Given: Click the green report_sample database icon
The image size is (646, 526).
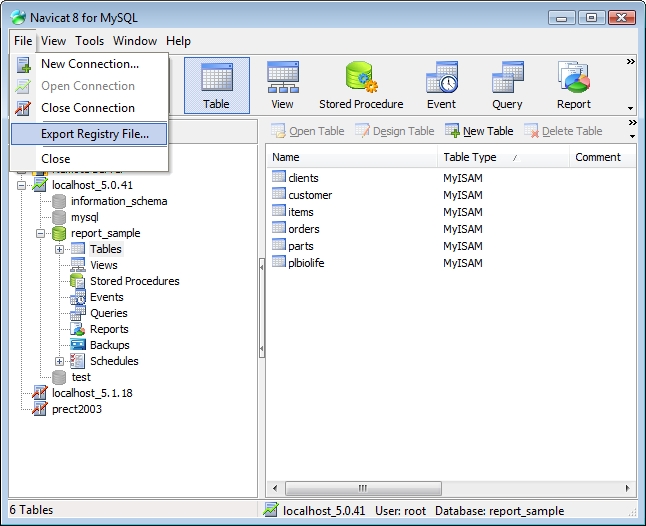Looking at the screenshot, I should [x=59, y=233].
